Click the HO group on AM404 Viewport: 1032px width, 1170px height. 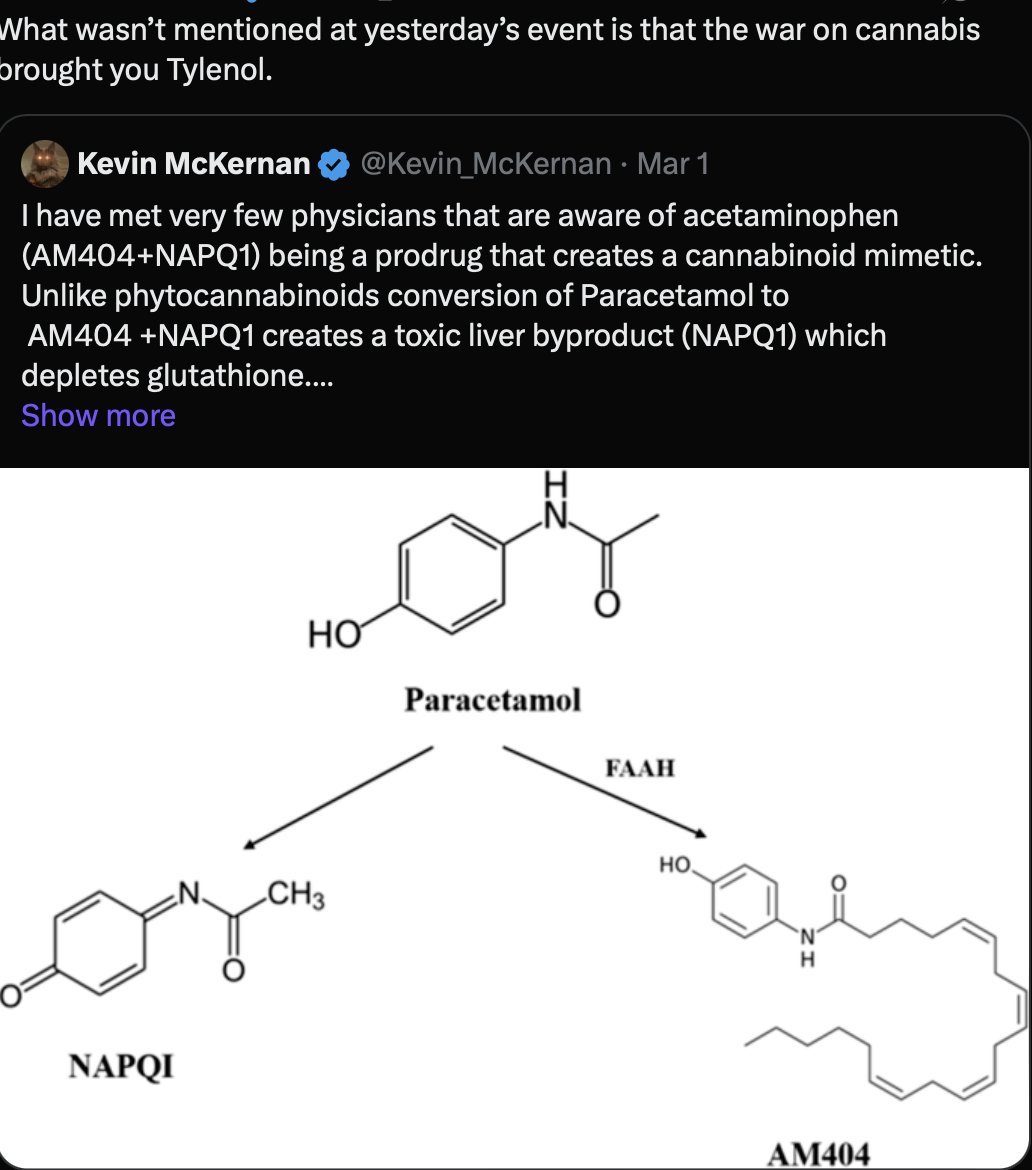(677, 865)
